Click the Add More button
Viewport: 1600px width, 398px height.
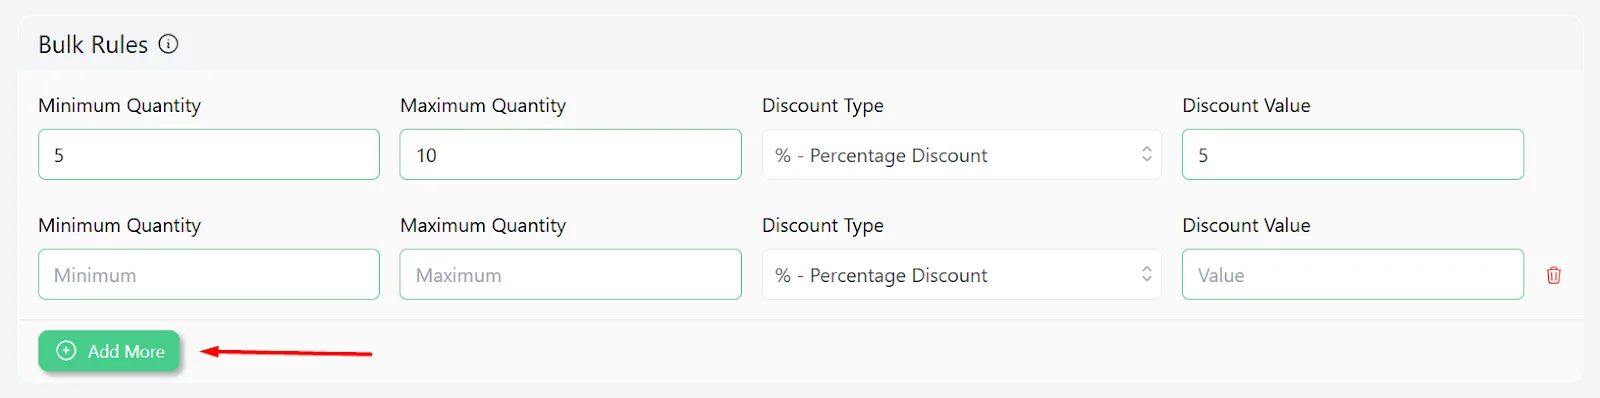(109, 351)
